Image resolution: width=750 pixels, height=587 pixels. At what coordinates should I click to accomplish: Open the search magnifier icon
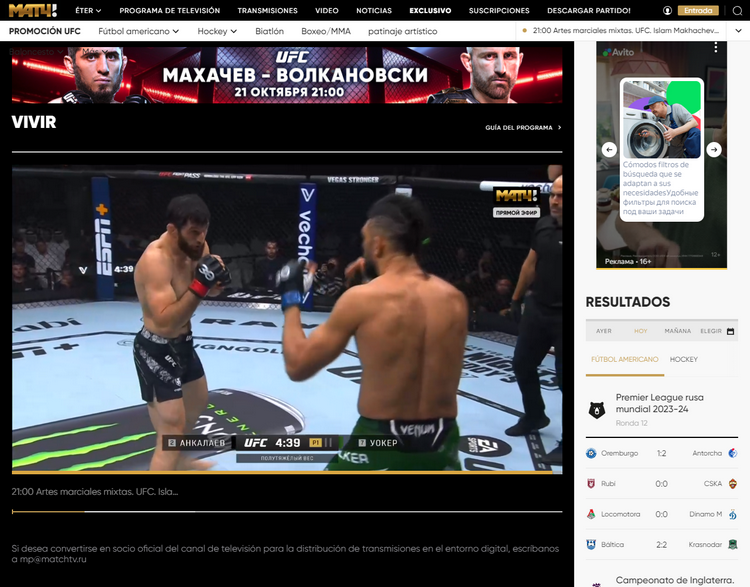coord(737,11)
